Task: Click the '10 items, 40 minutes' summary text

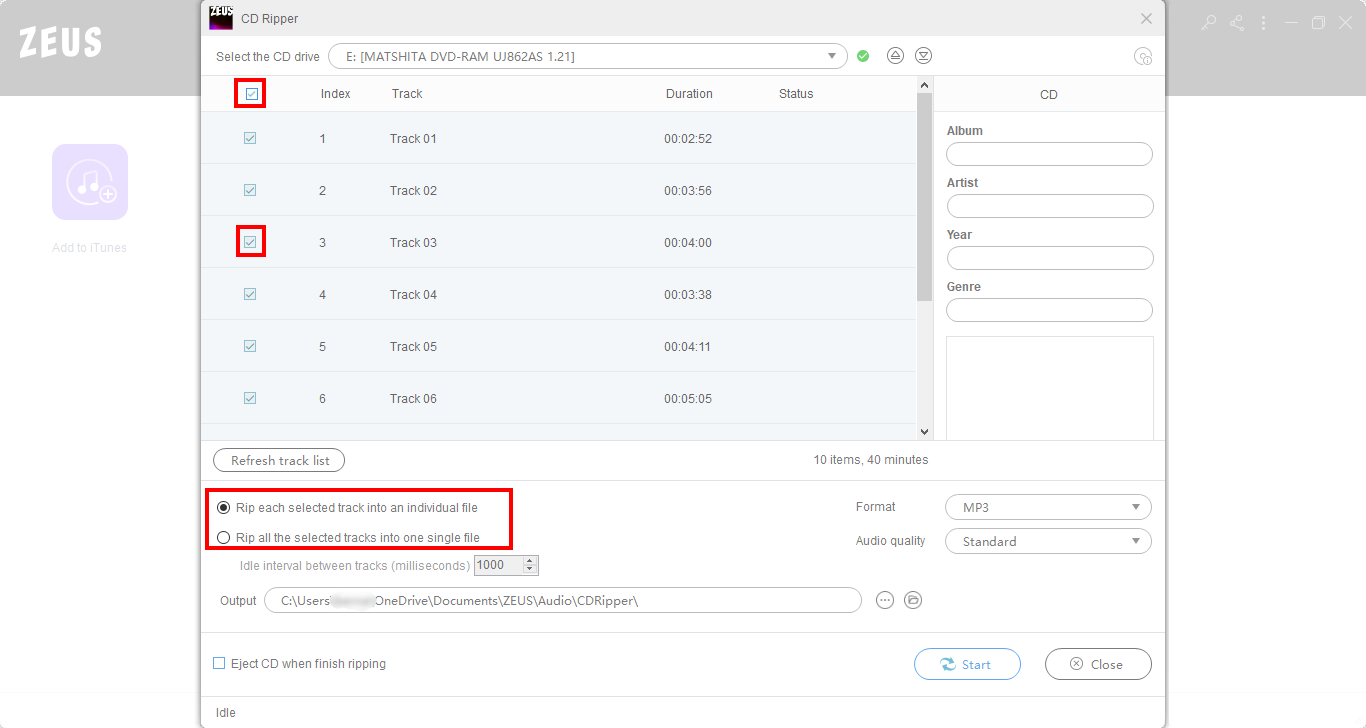Action: click(871, 460)
